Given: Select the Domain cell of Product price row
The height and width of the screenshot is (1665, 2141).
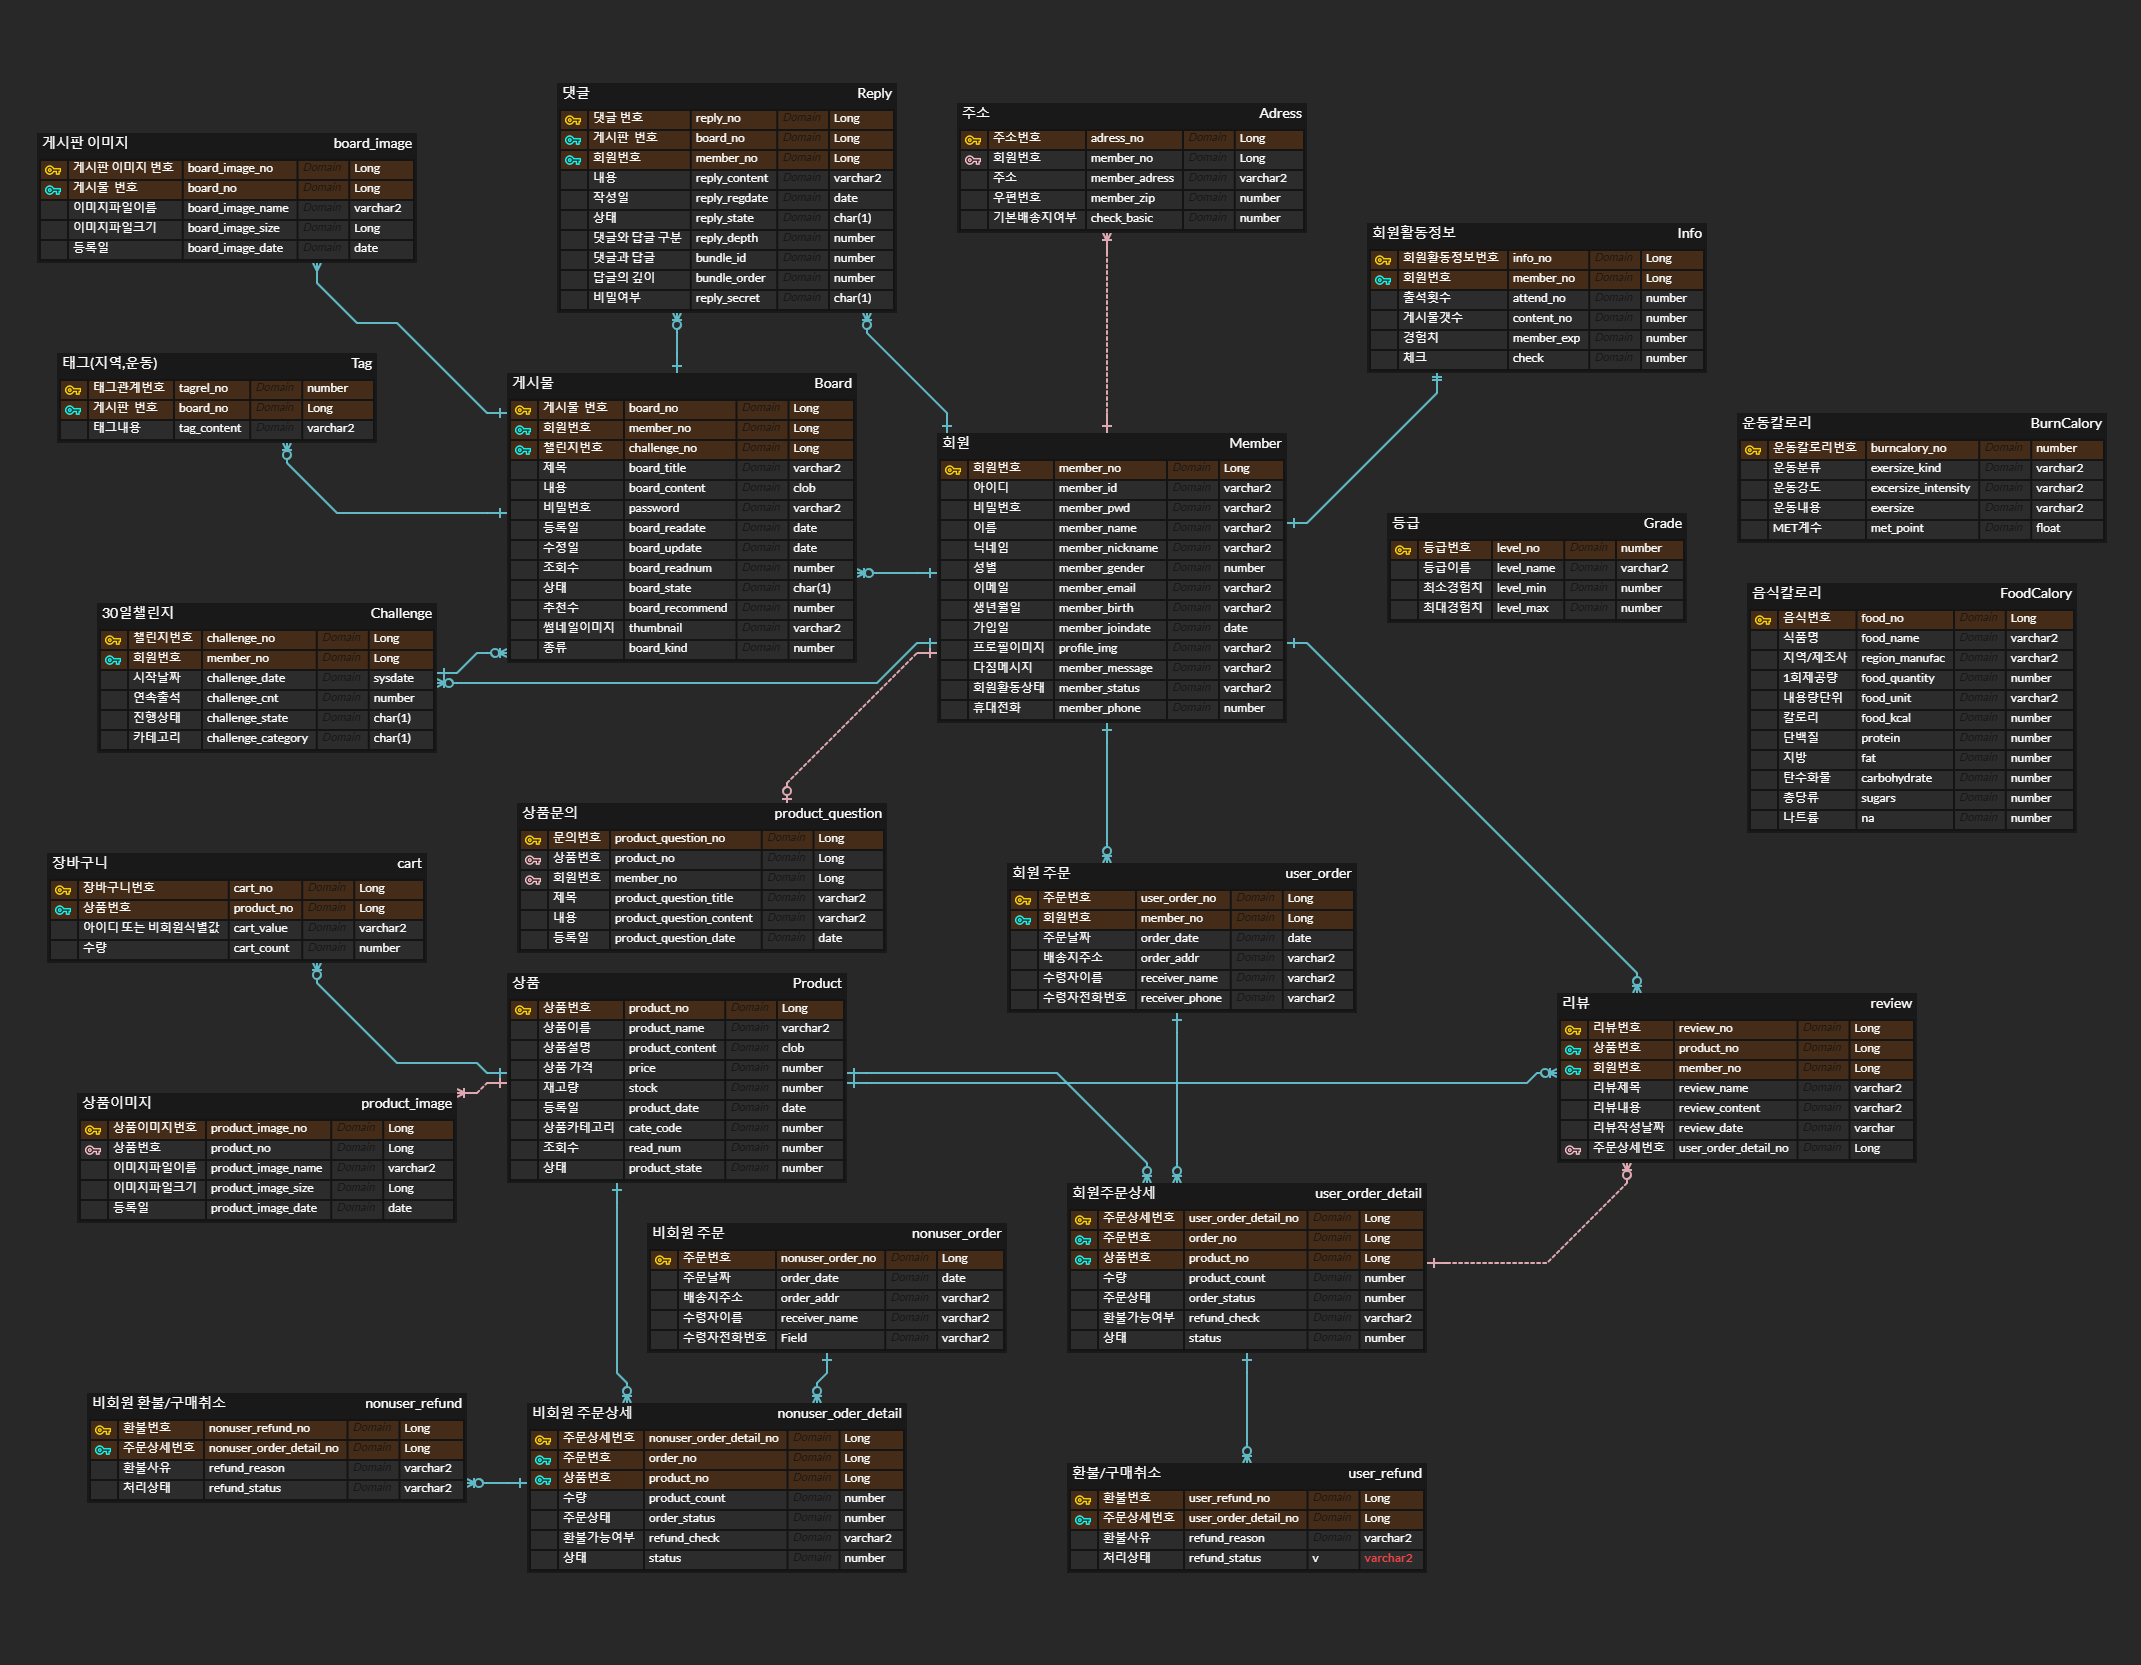Looking at the screenshot, I should click(750, 1068).
